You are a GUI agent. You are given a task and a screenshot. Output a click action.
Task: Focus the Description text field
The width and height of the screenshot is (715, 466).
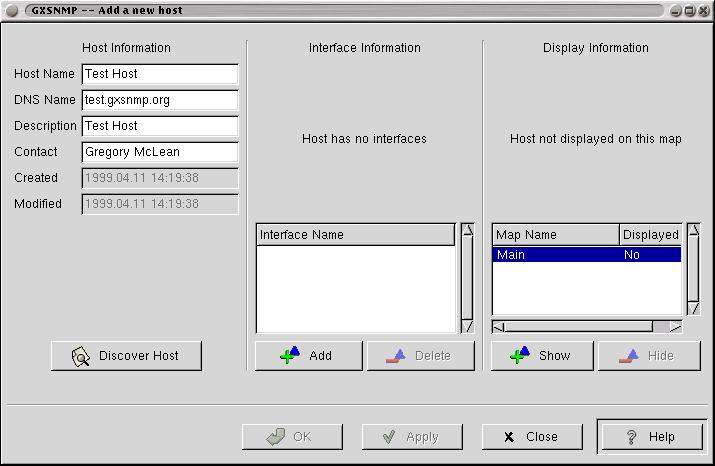coord(160,126)
